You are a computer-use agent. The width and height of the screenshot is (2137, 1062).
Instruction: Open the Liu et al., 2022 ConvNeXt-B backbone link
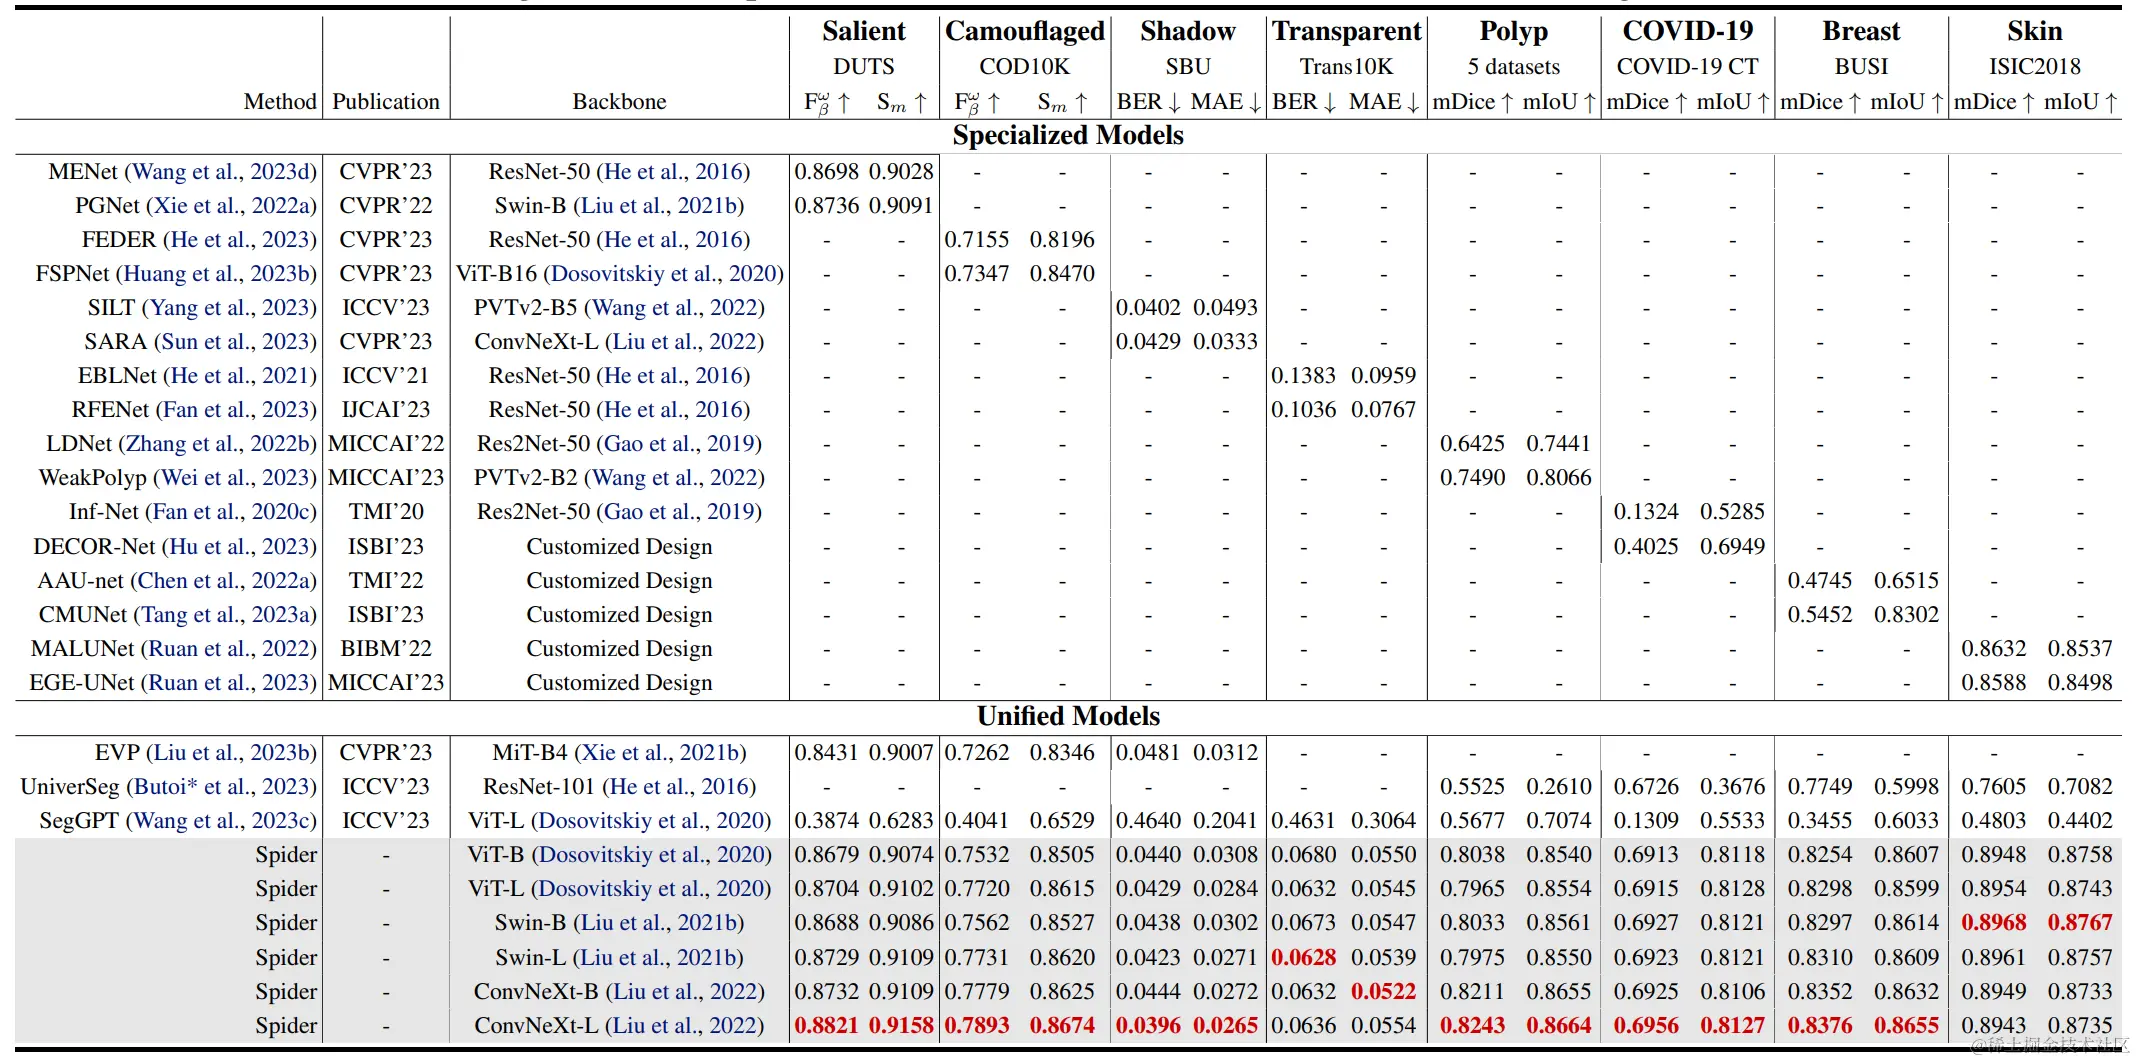[x=685, y=992]
